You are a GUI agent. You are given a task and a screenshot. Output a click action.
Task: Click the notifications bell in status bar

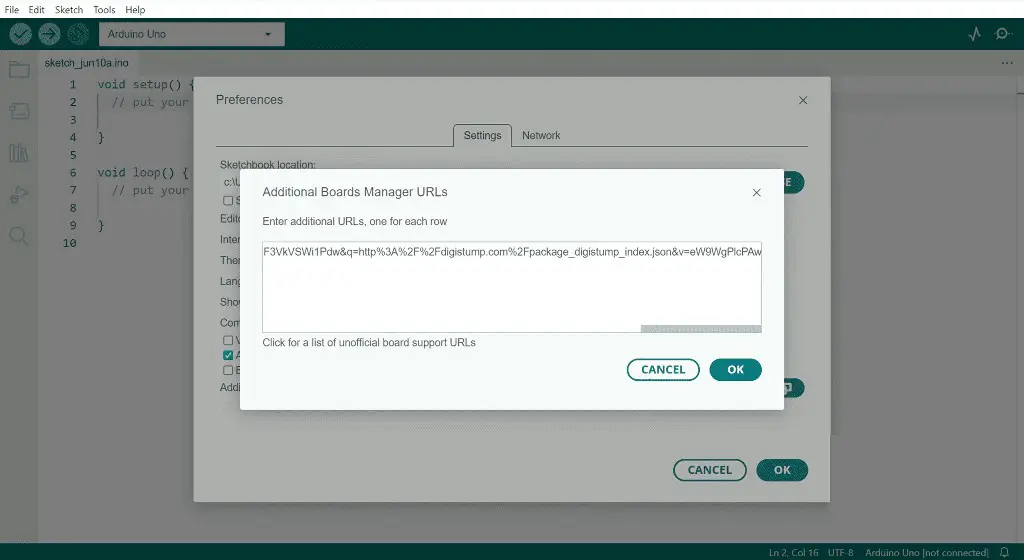[x=1004, y=553]
